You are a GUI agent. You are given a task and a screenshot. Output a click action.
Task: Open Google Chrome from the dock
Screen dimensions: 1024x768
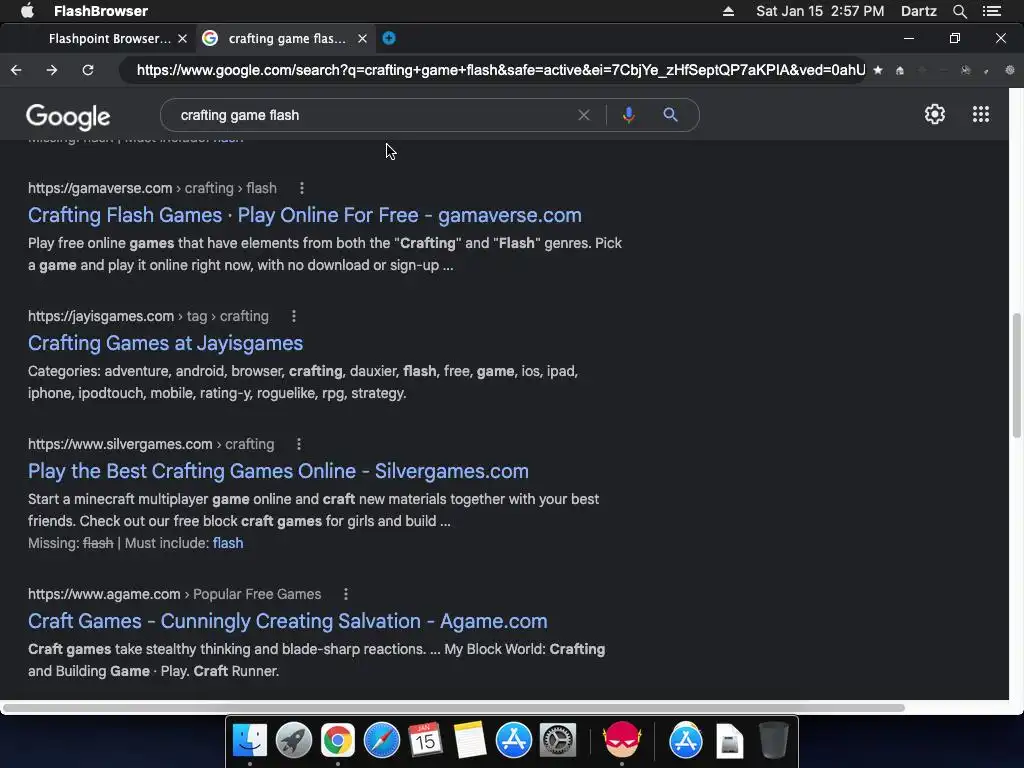337,740
